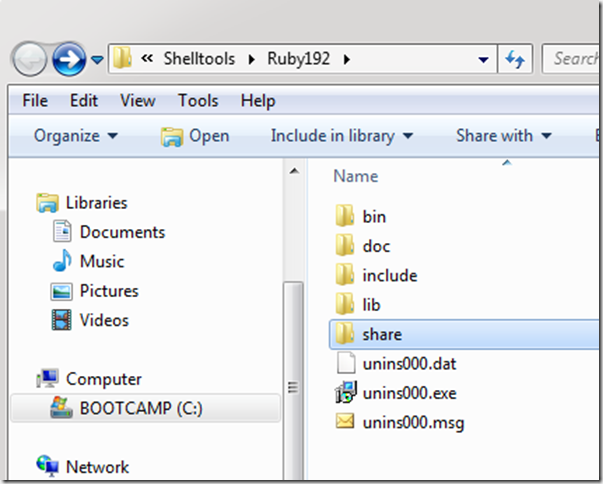Click the Name column header
603x484 pixels.
[x=356, y=176]
